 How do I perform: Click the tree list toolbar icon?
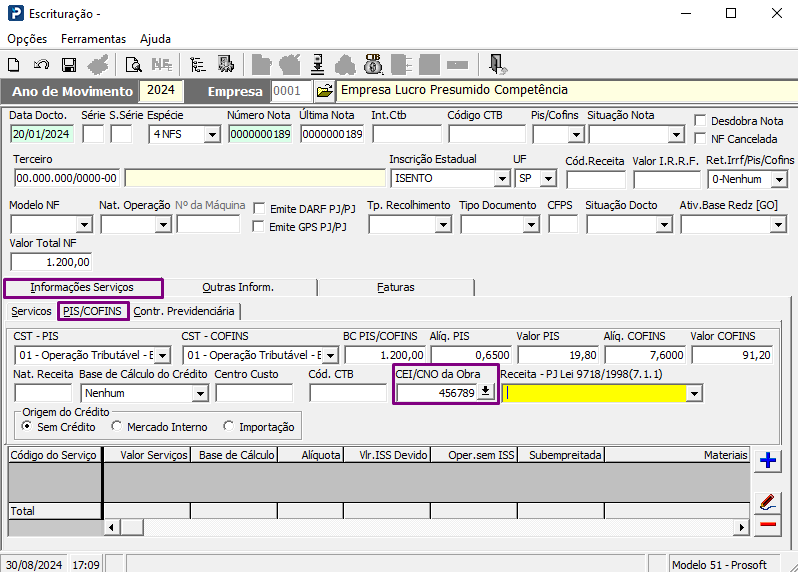[197, 65]
